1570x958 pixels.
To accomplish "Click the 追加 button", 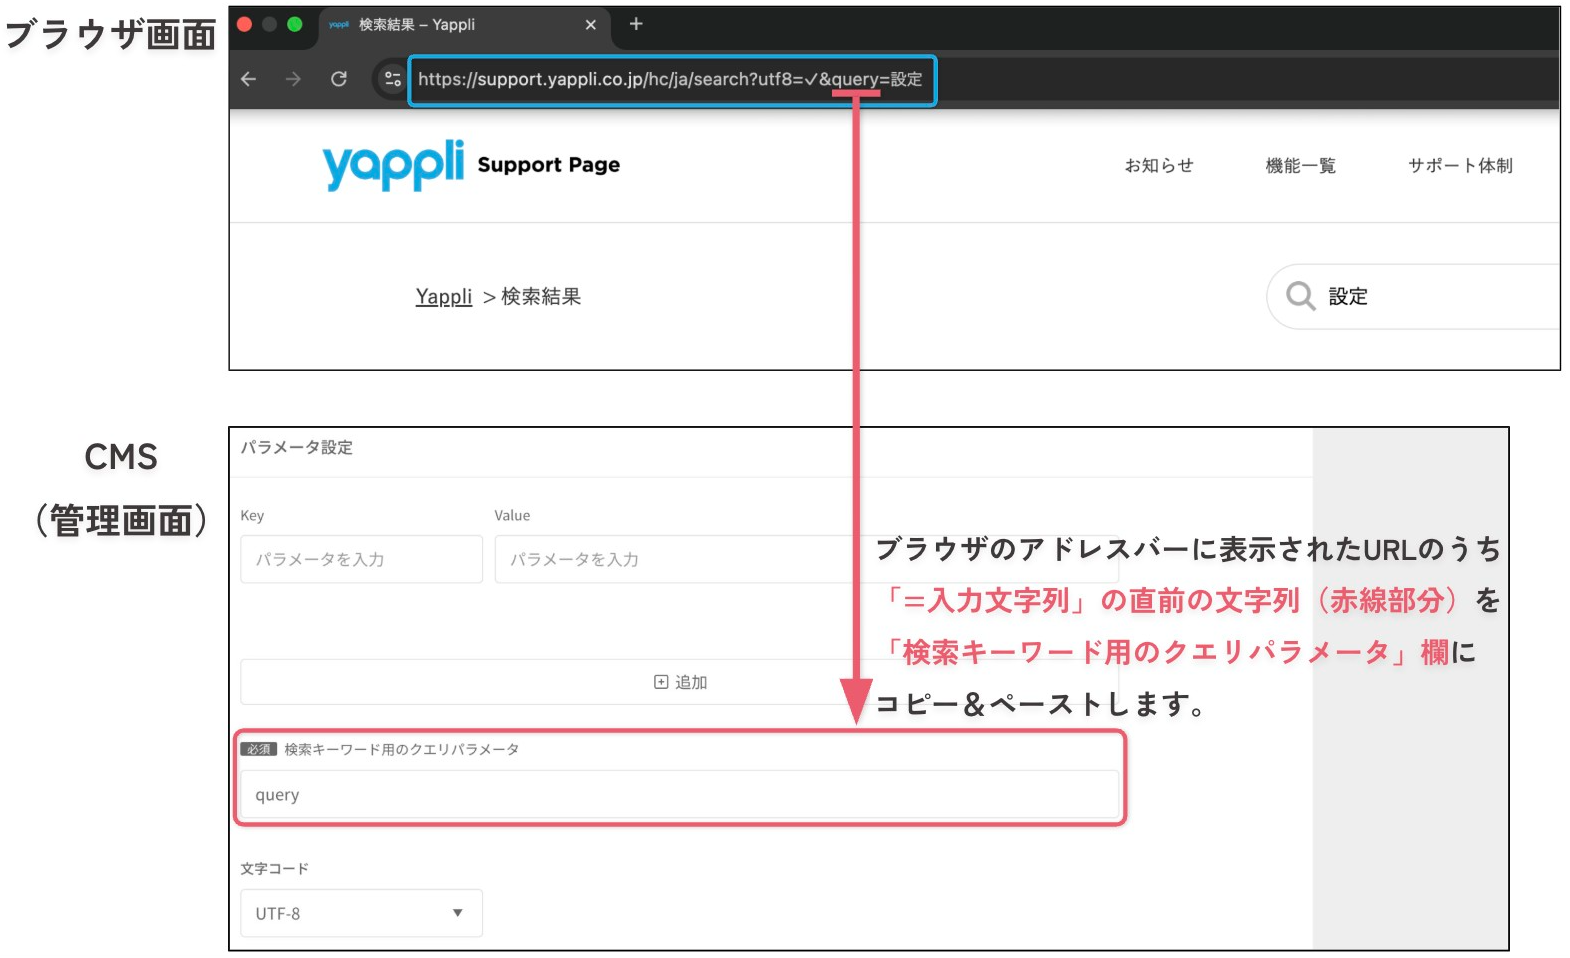I will (679, 682).
